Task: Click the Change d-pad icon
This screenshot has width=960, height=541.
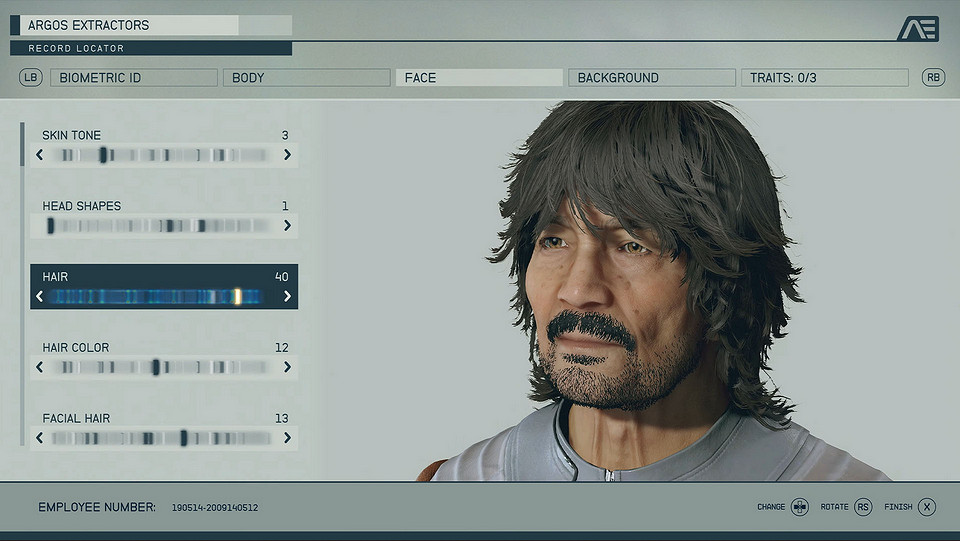Action: 799,507
